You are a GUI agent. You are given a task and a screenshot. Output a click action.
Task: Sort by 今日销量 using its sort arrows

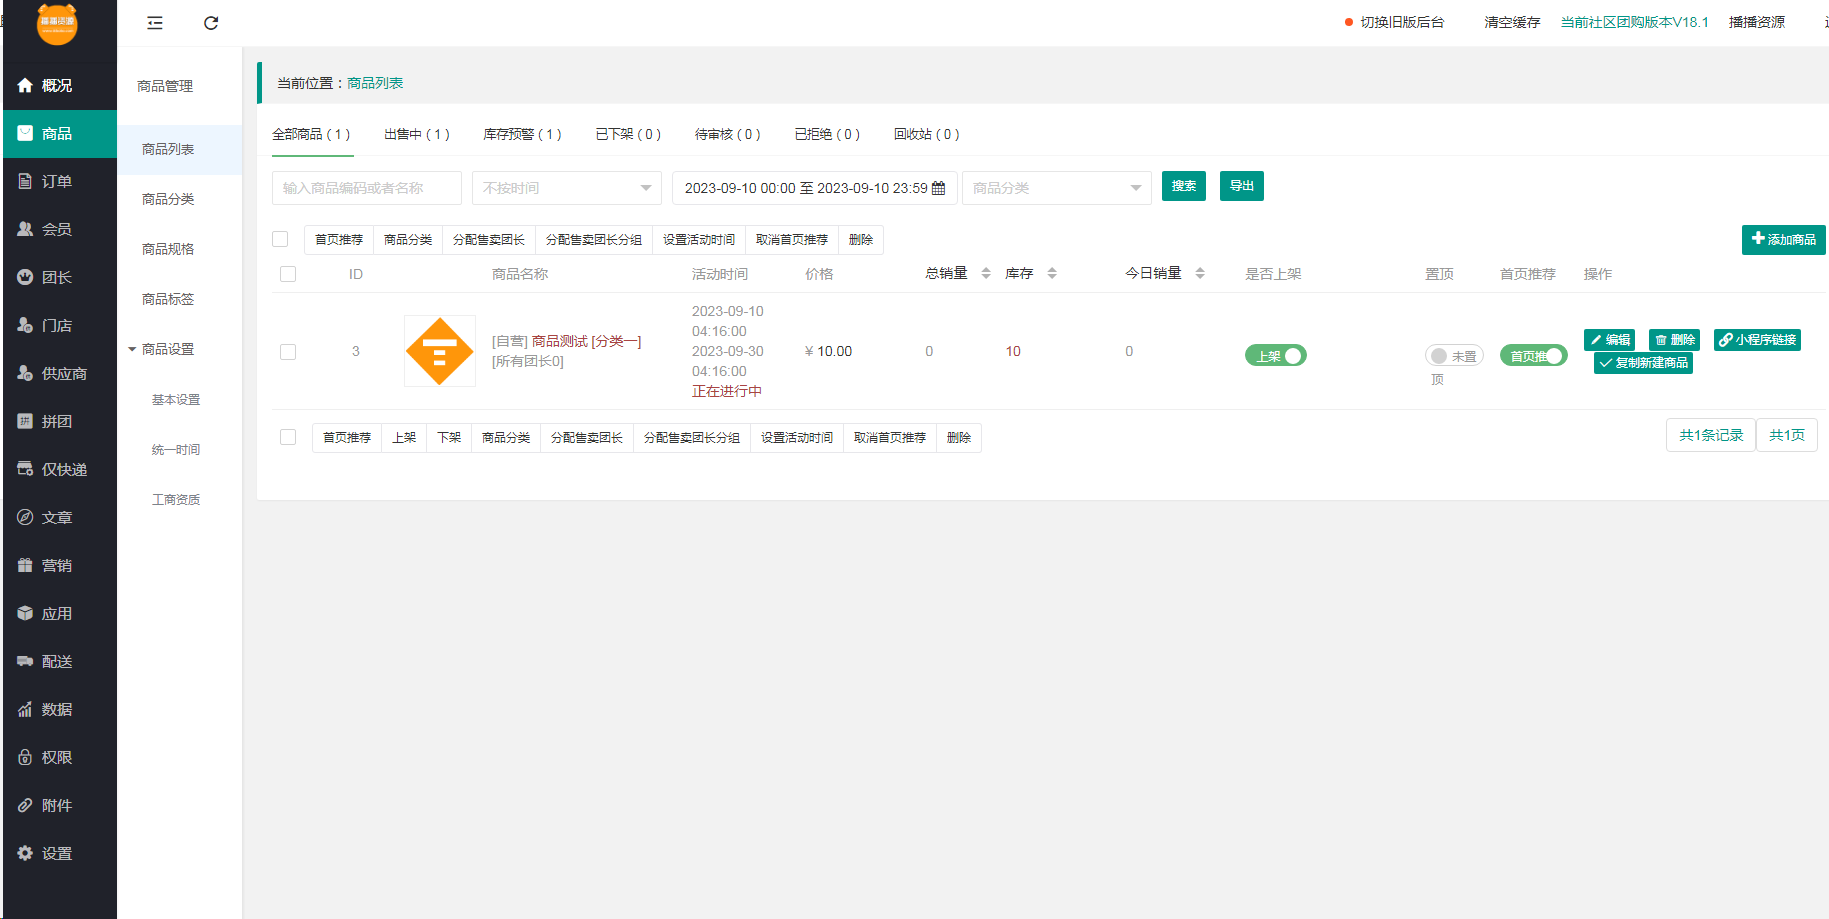point(1200,273)
